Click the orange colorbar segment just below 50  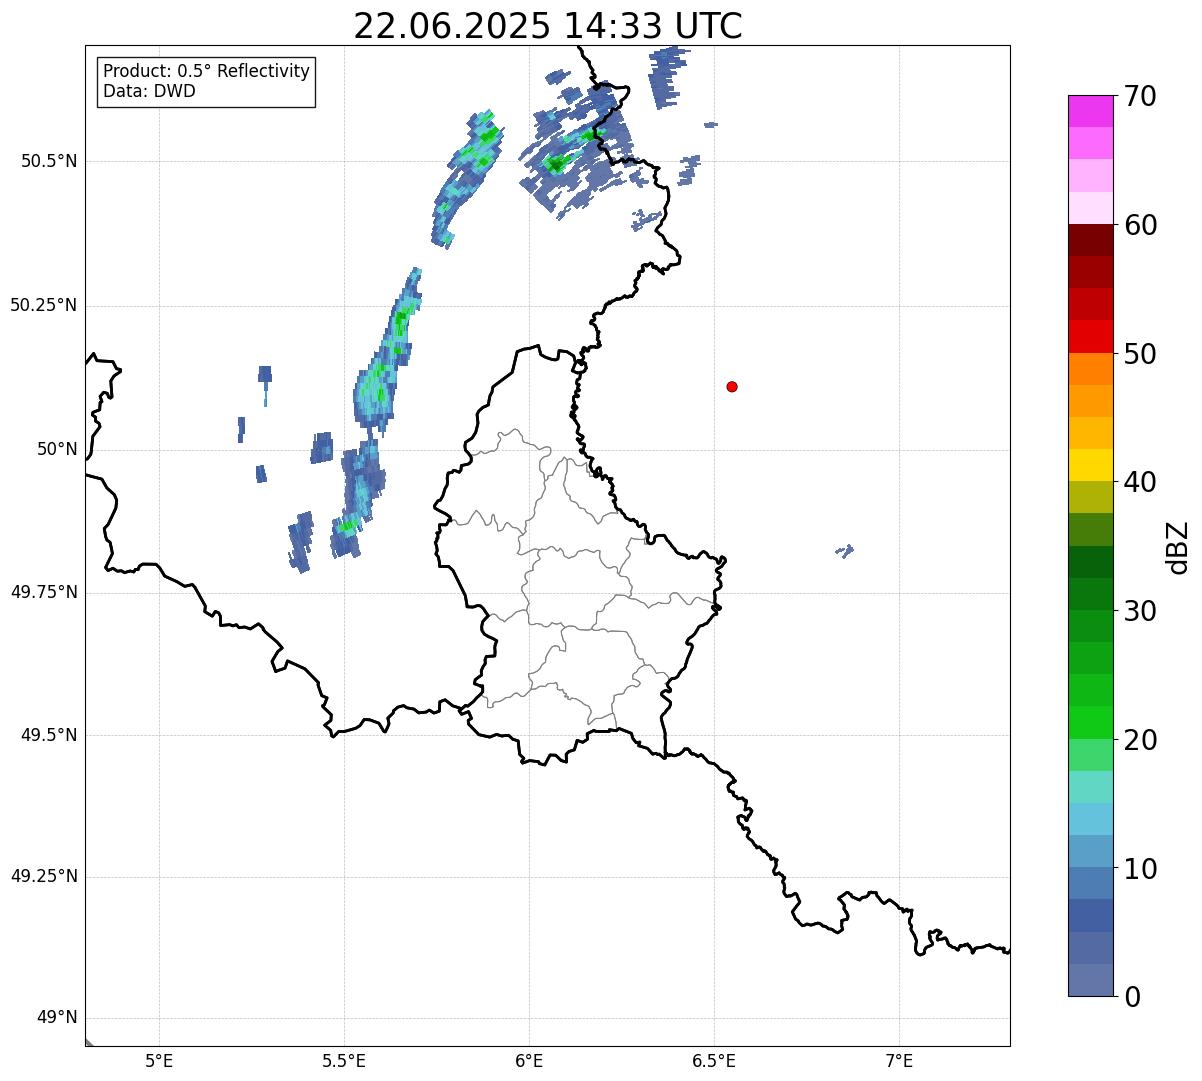(x=1090, y=369)
